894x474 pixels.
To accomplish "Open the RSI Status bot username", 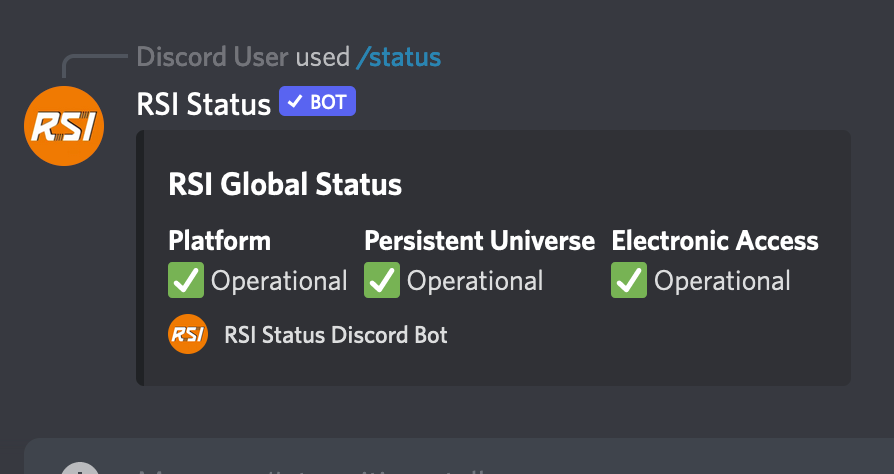I will [204, 104].
